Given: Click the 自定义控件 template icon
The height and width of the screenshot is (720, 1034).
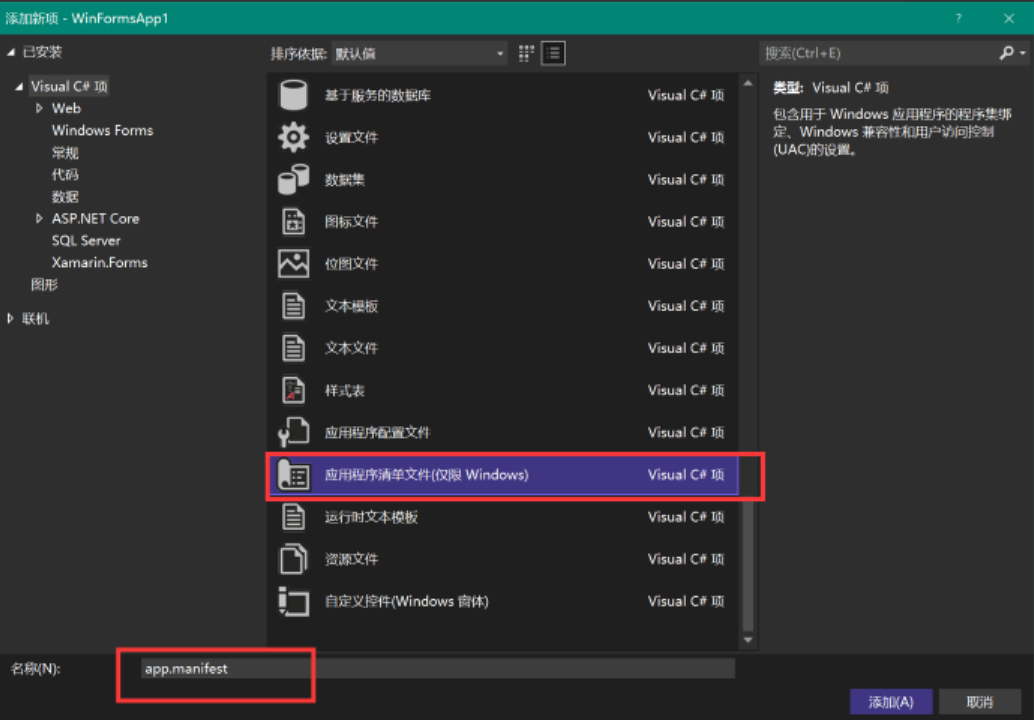Looking at the screenshot, I should [x=294, y=601].
